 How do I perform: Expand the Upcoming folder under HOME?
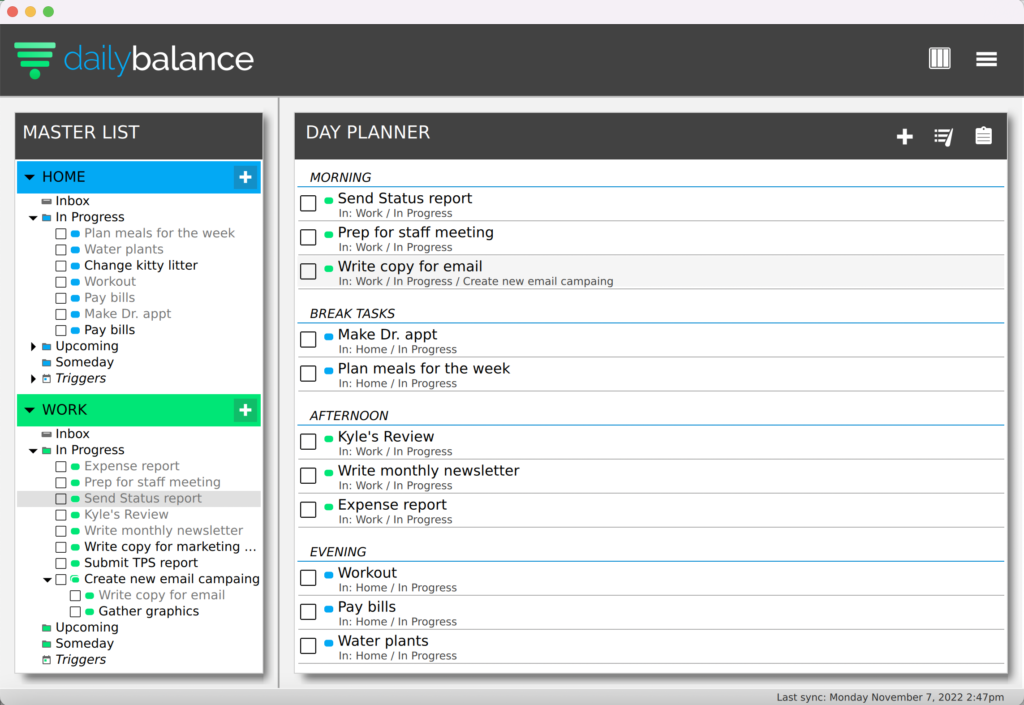(34, 347)
